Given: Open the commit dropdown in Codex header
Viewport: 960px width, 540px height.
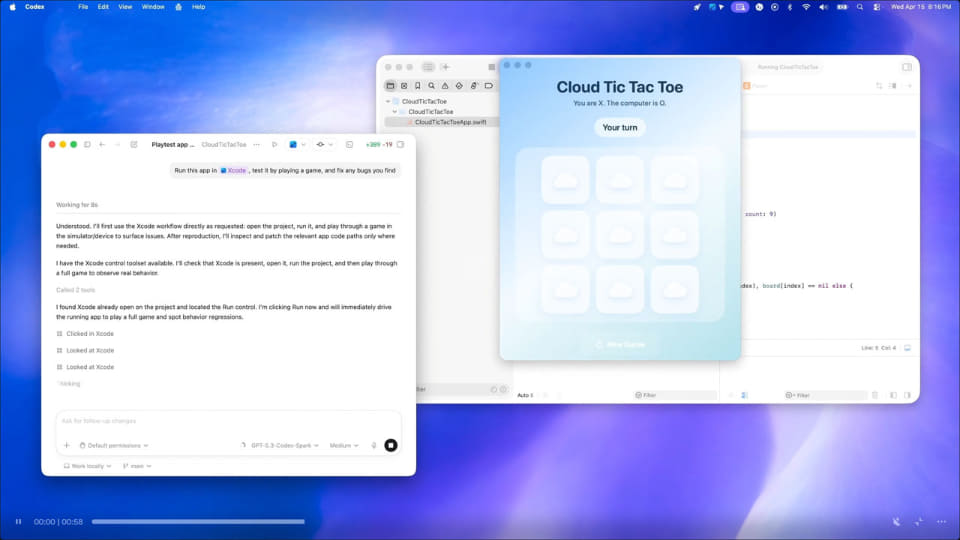Looking at the screenshot, I should pos(324,144).
